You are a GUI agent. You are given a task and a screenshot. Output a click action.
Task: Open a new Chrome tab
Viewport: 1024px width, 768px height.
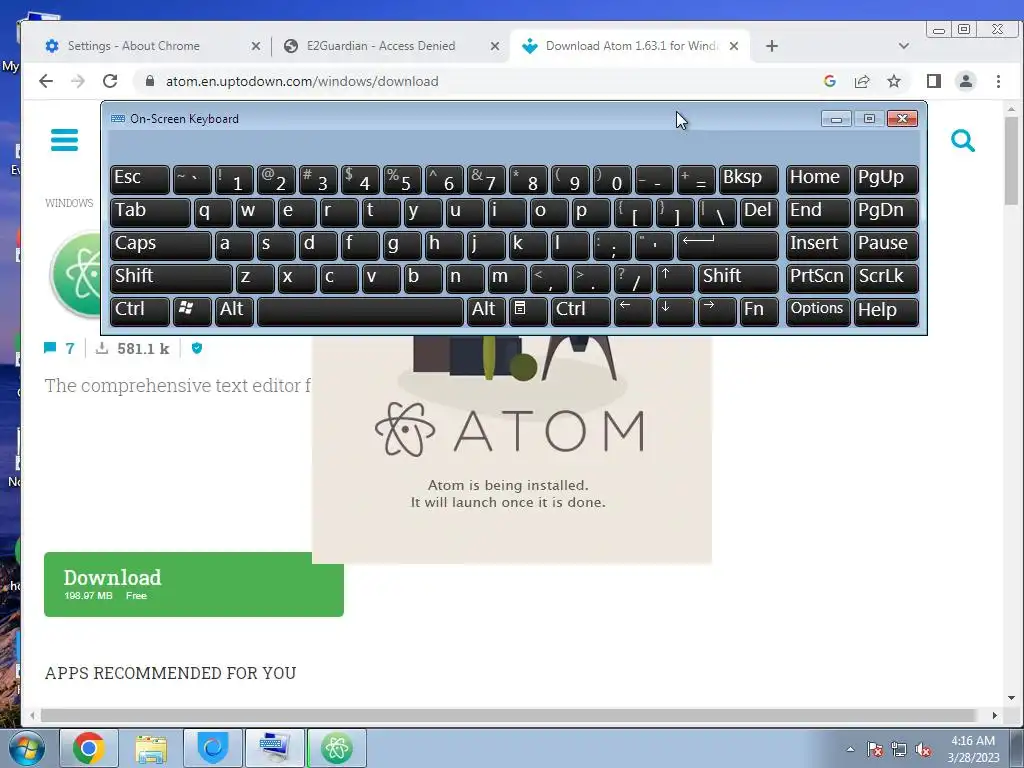click(772, 46)
